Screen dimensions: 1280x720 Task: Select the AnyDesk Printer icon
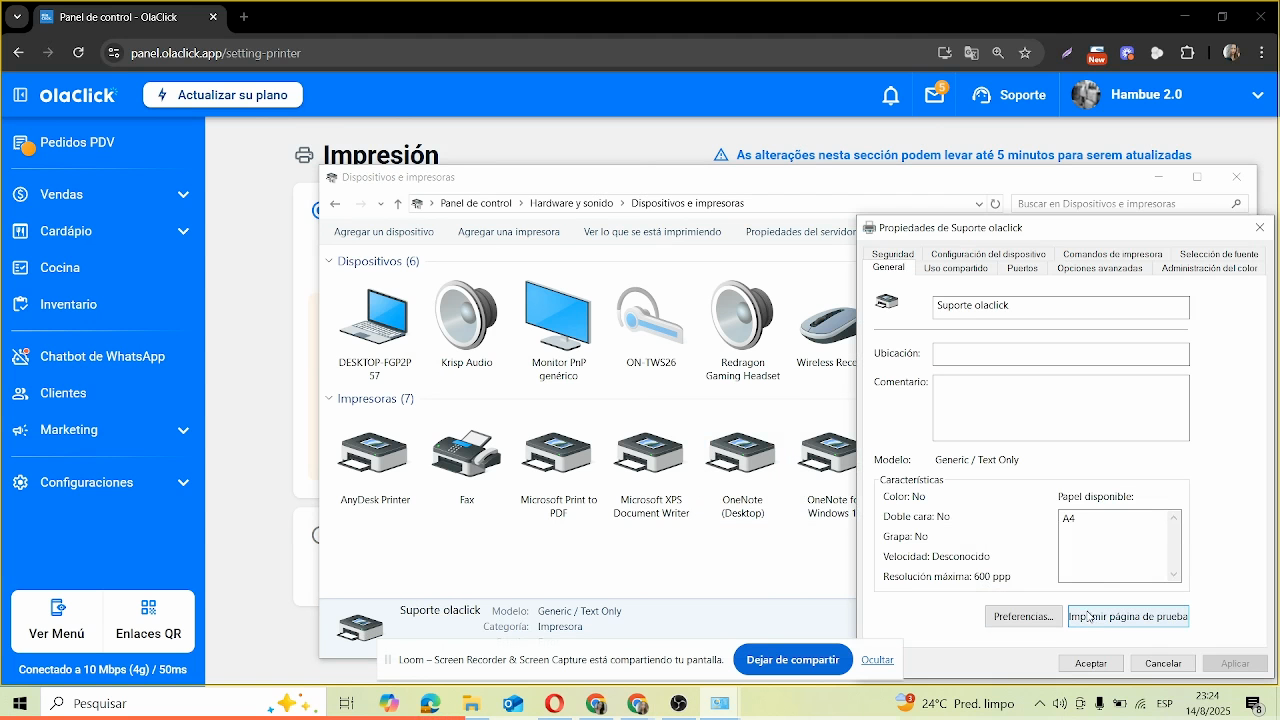point(375,467)
